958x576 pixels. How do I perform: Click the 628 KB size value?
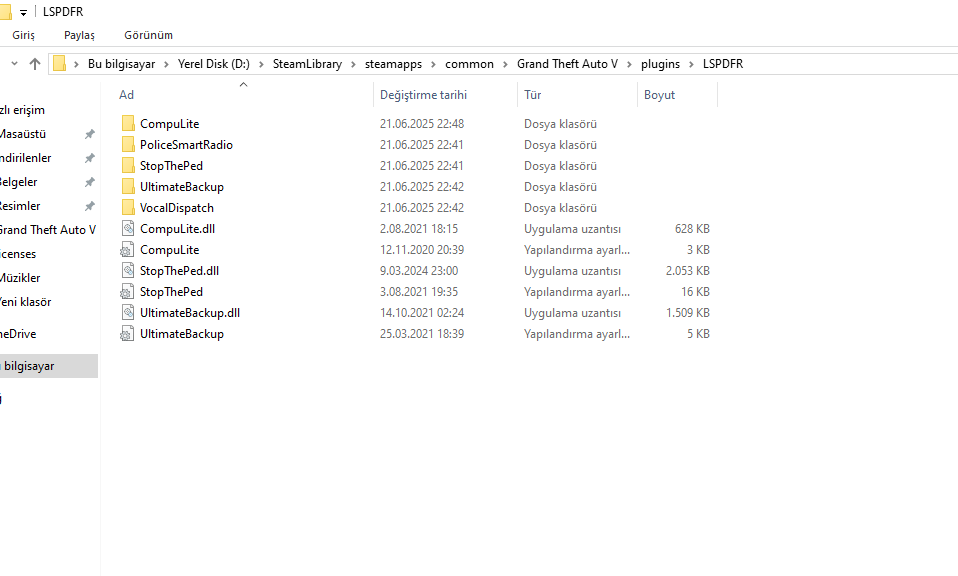692,228
